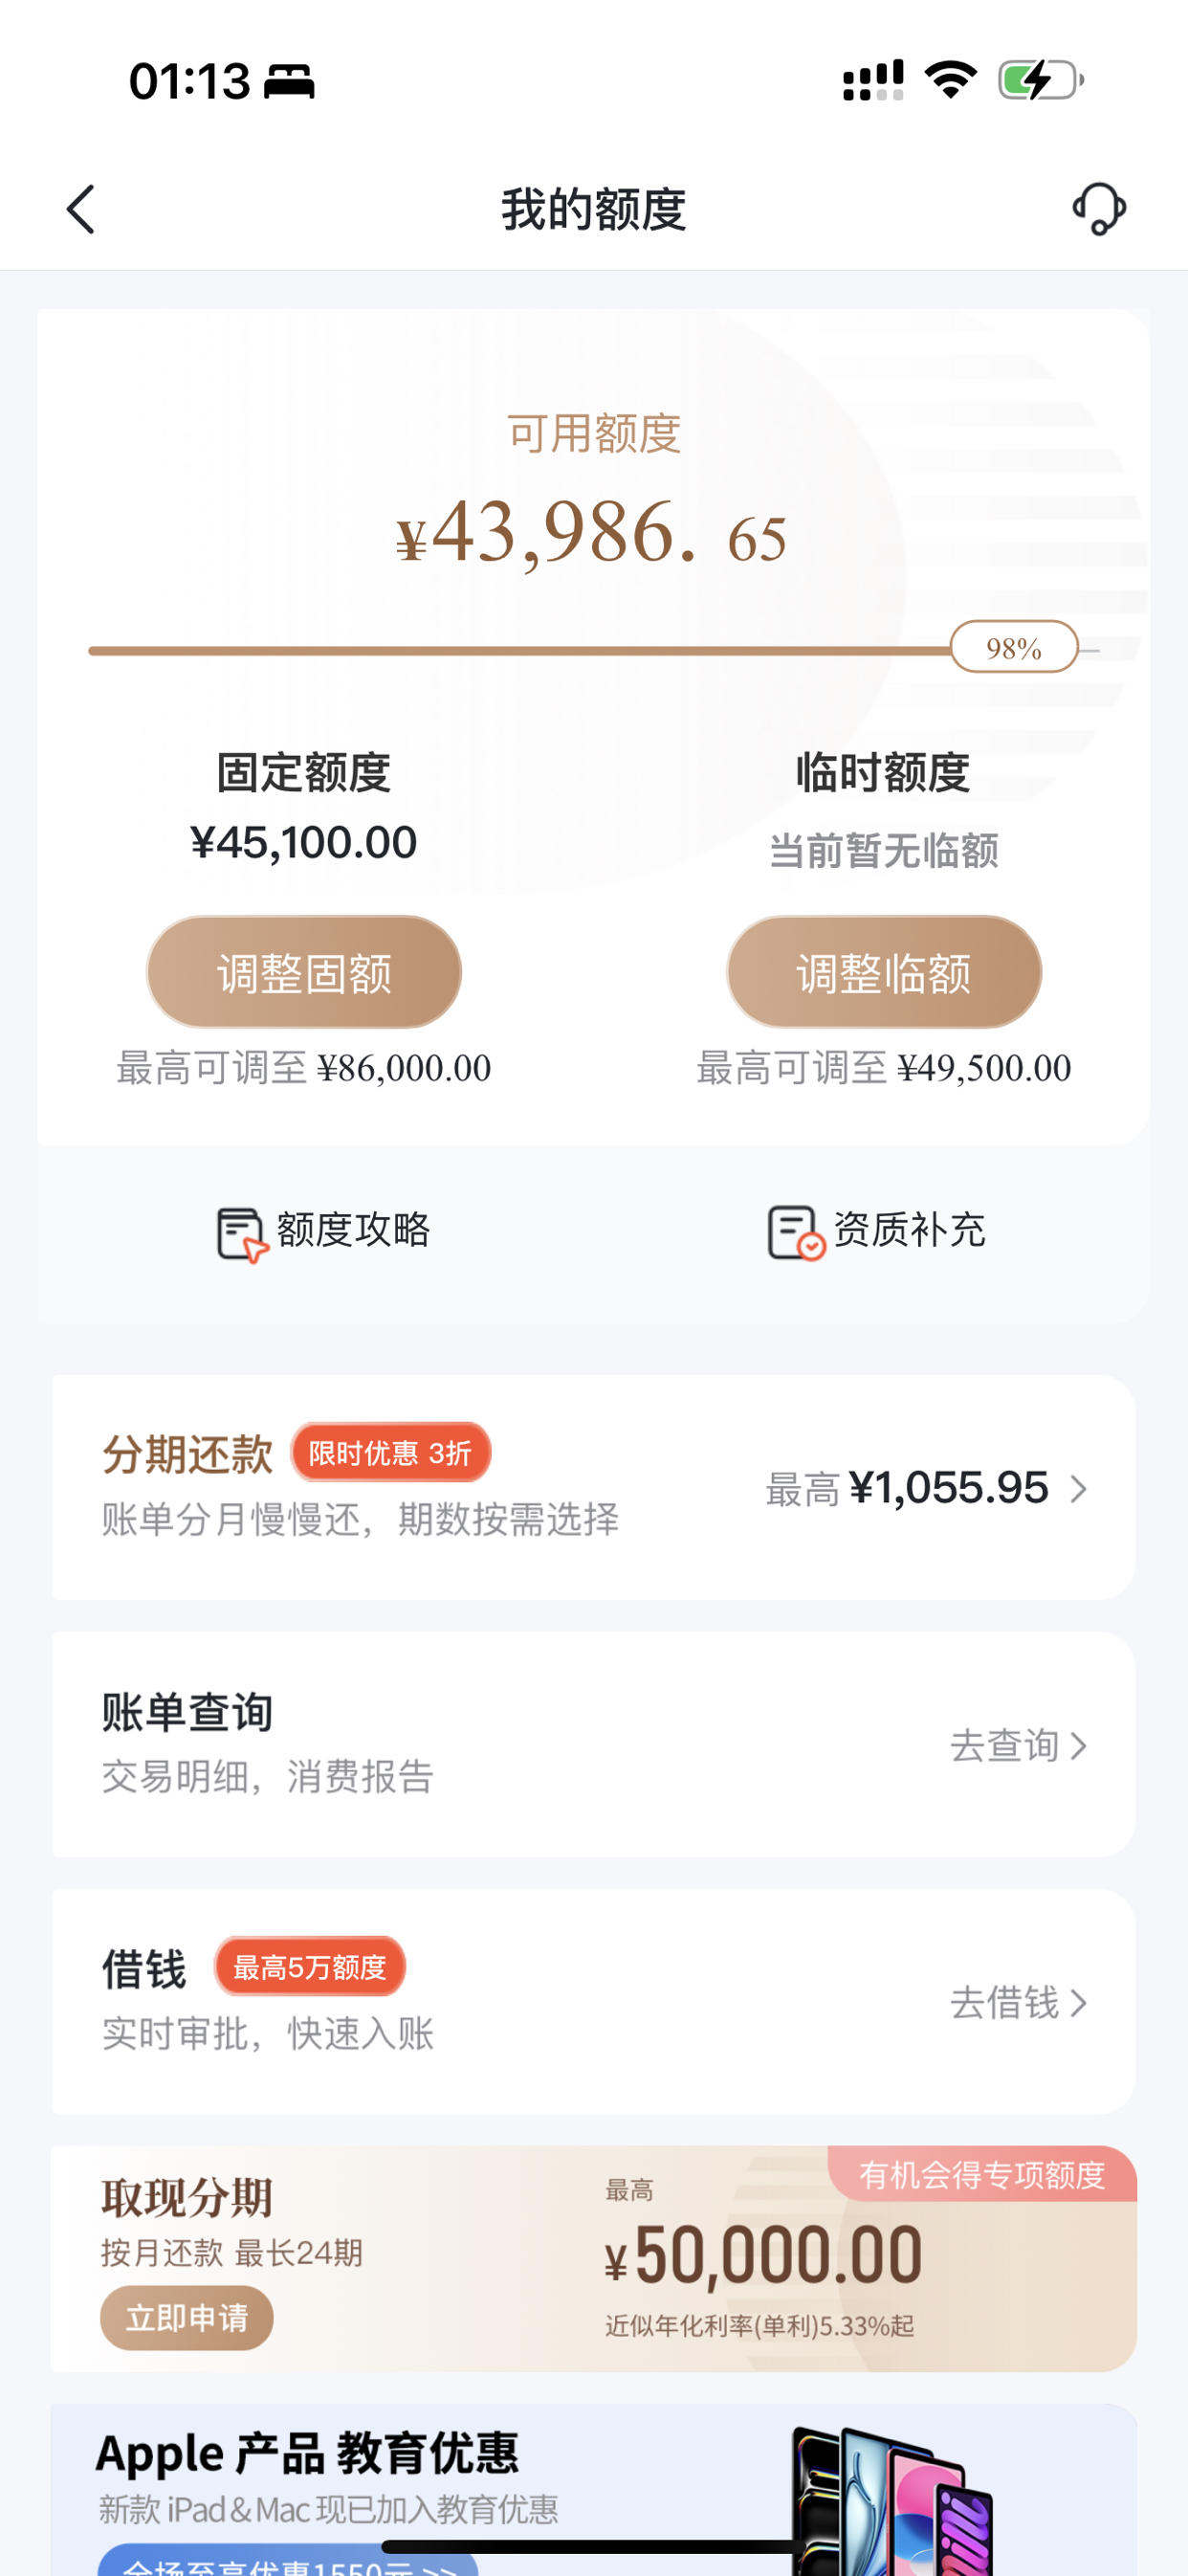Open 去查询 chevron in 账单查询
This screenshot has height=2576, width=1188.
tap(1078, 1746)
